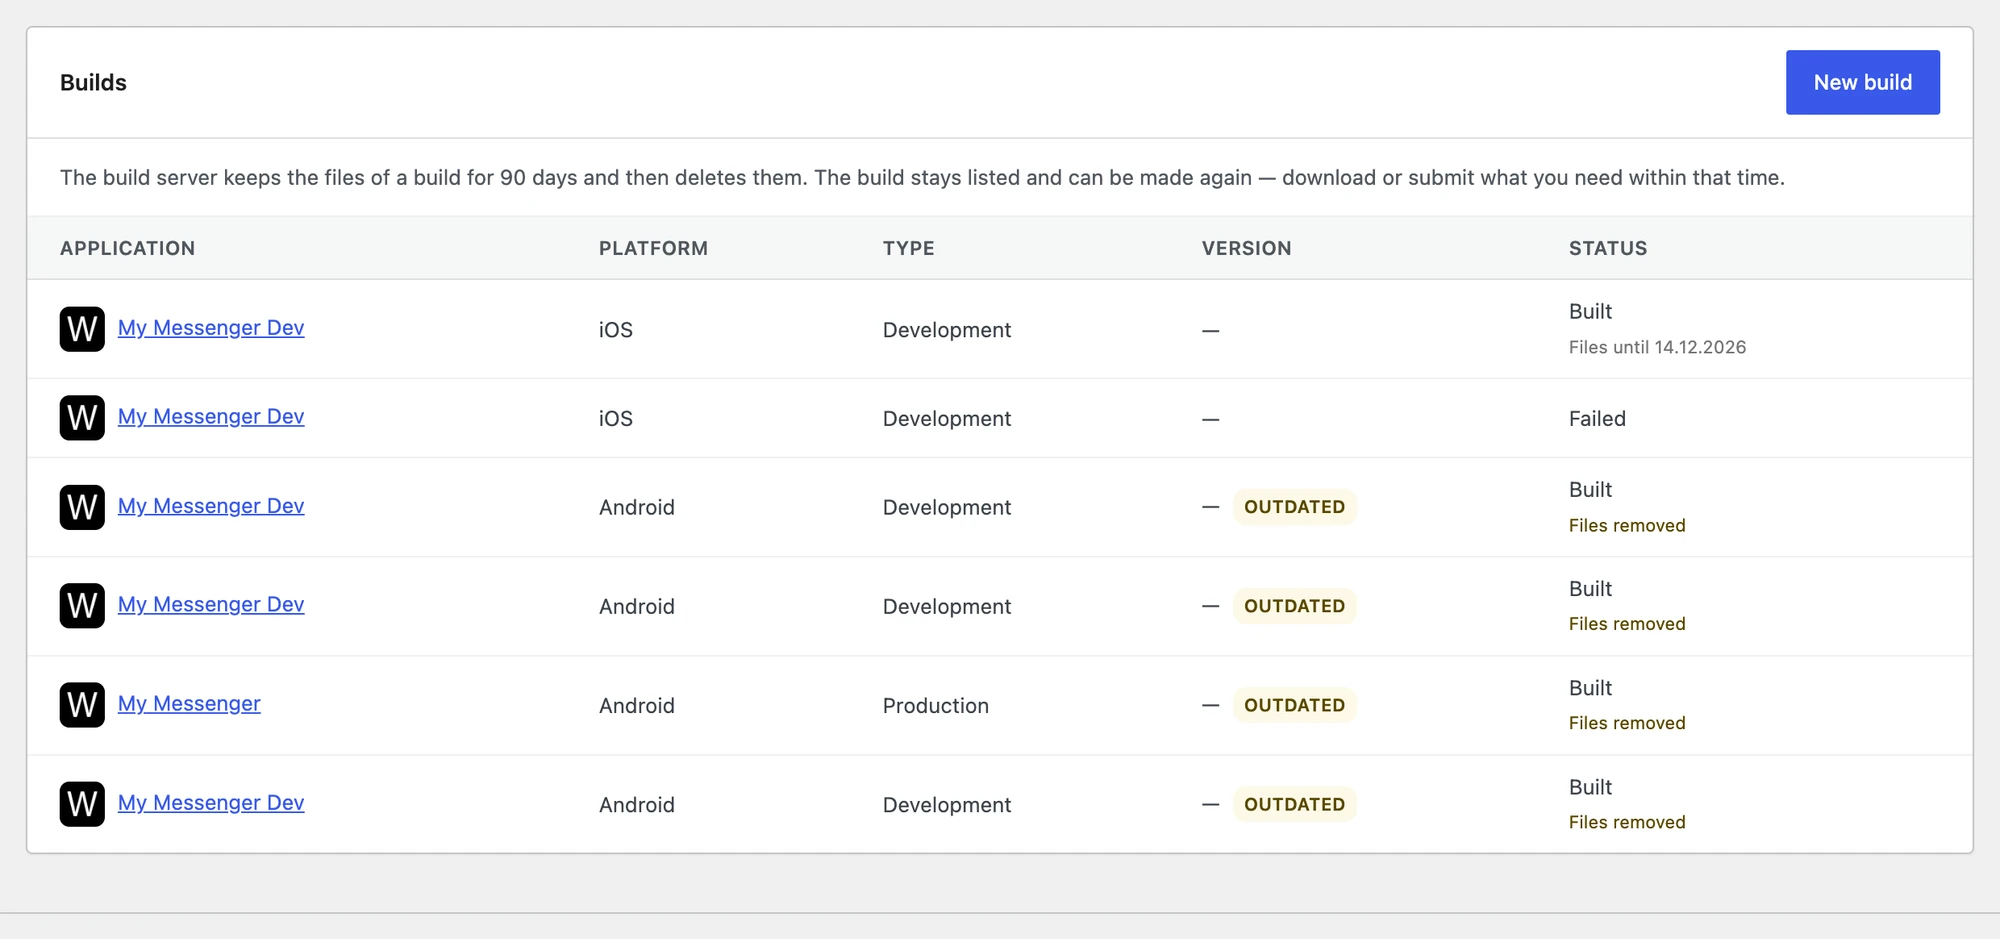Click the New build button
This screenshot has width=2000, height=939.
pos(1862,82)
